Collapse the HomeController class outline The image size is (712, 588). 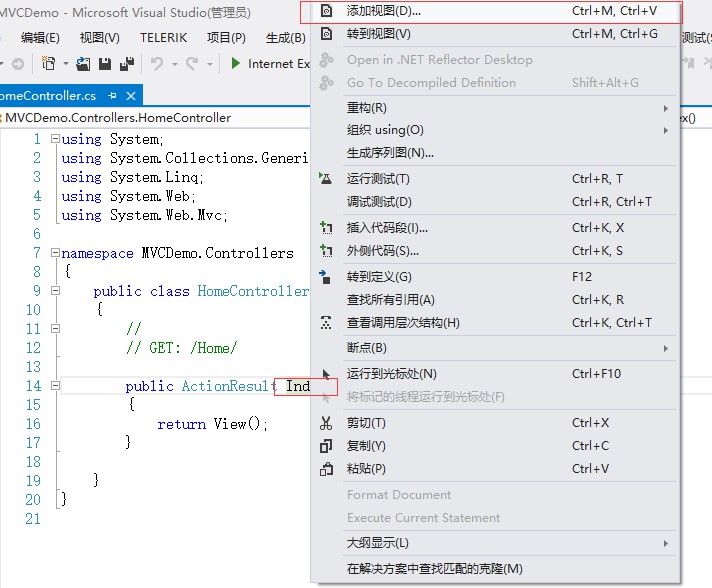(55, 290)
